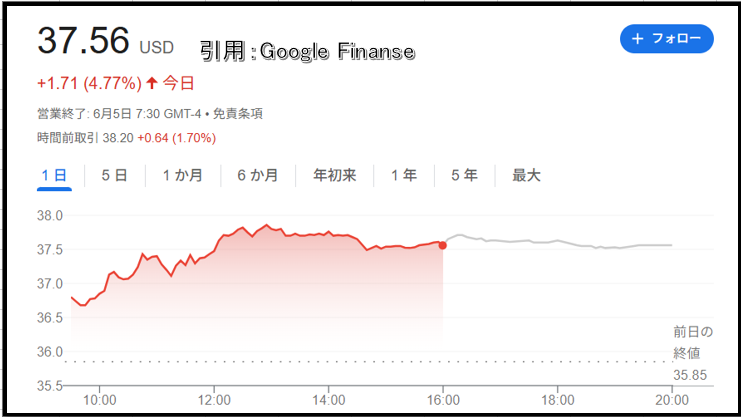Image resolution: width=741 pixels, height=417 pixels.
Task: Click the plus icon in Follow button
Action: click(638, 39)
